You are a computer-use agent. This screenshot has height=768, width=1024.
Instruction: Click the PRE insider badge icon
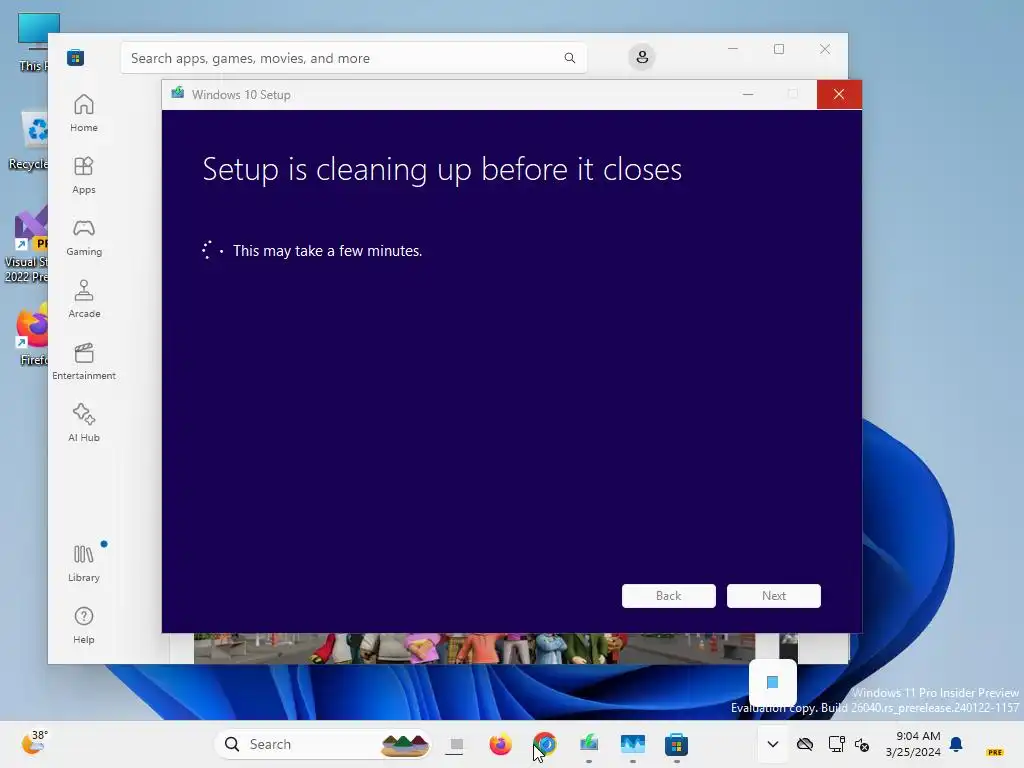point(995,752)
